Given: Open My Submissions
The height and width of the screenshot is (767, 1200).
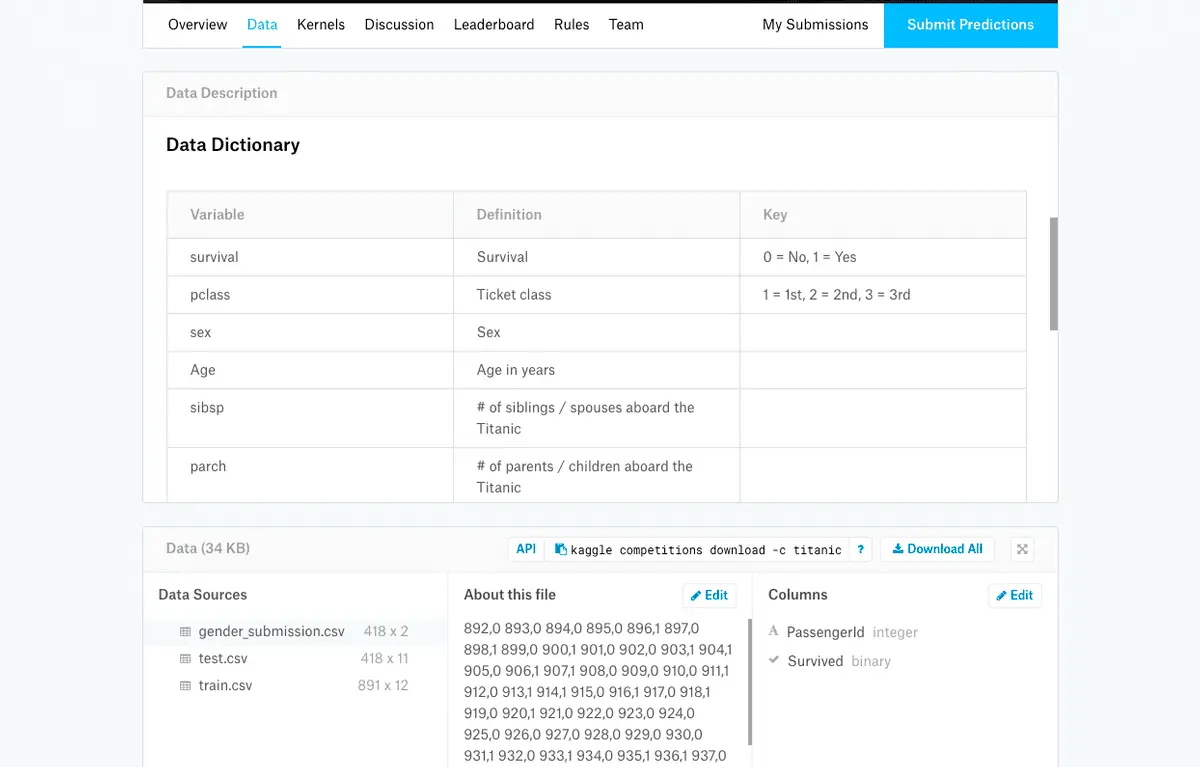Looking at the screenshot, I should [x=815, y=24].
